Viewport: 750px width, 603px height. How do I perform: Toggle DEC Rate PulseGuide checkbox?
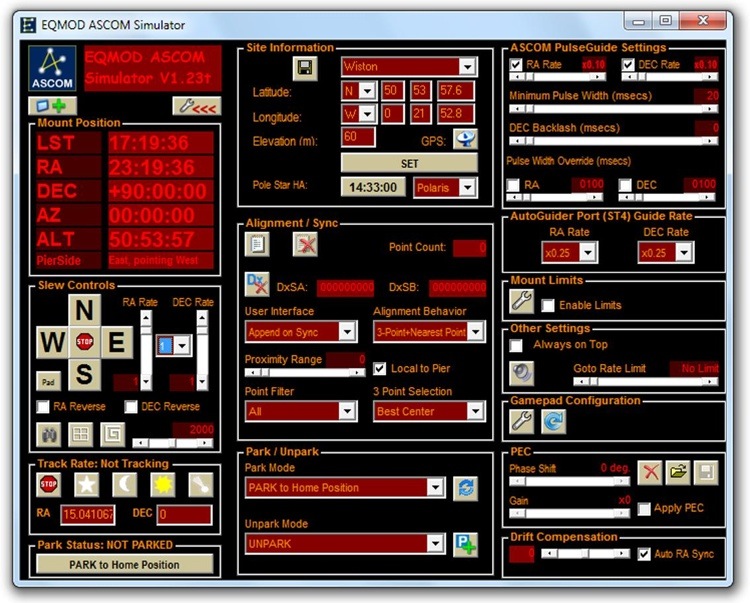click(628, 64)
